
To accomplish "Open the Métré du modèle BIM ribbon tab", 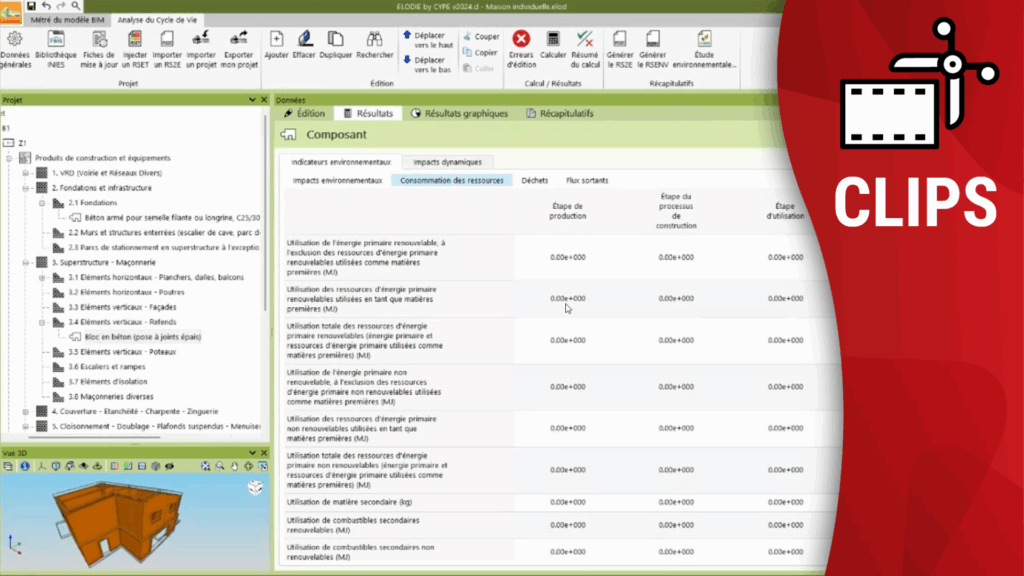I will pos(68,20).
